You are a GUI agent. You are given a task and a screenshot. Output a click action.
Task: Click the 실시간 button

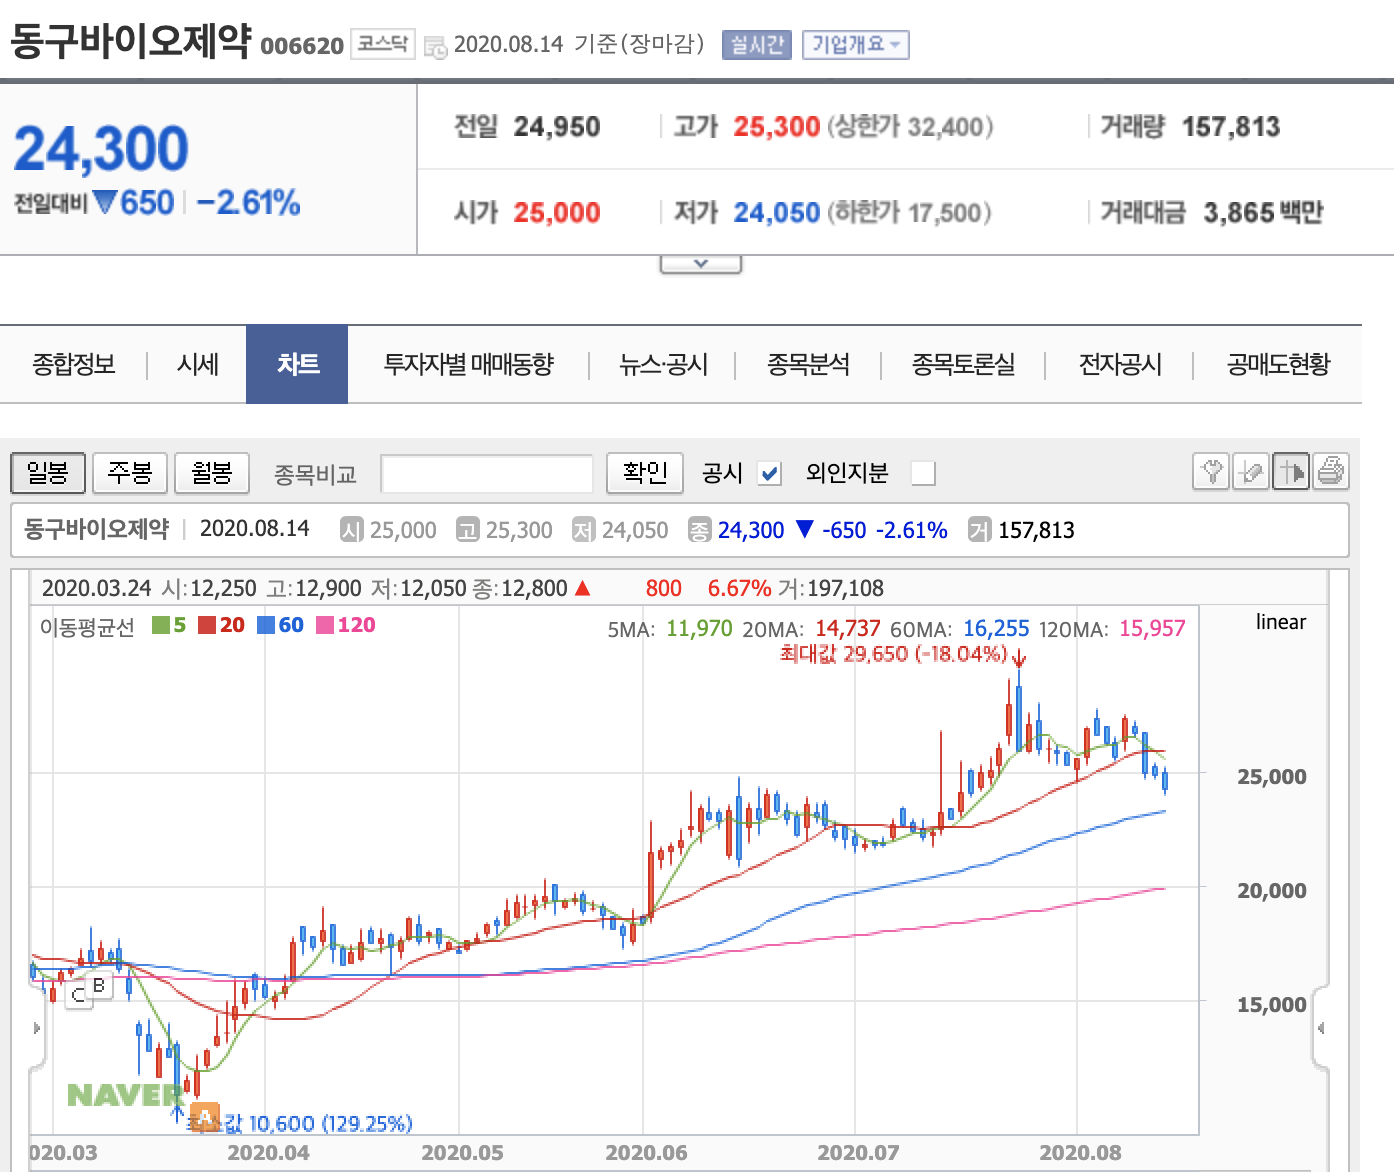click(x=757, y=45)
